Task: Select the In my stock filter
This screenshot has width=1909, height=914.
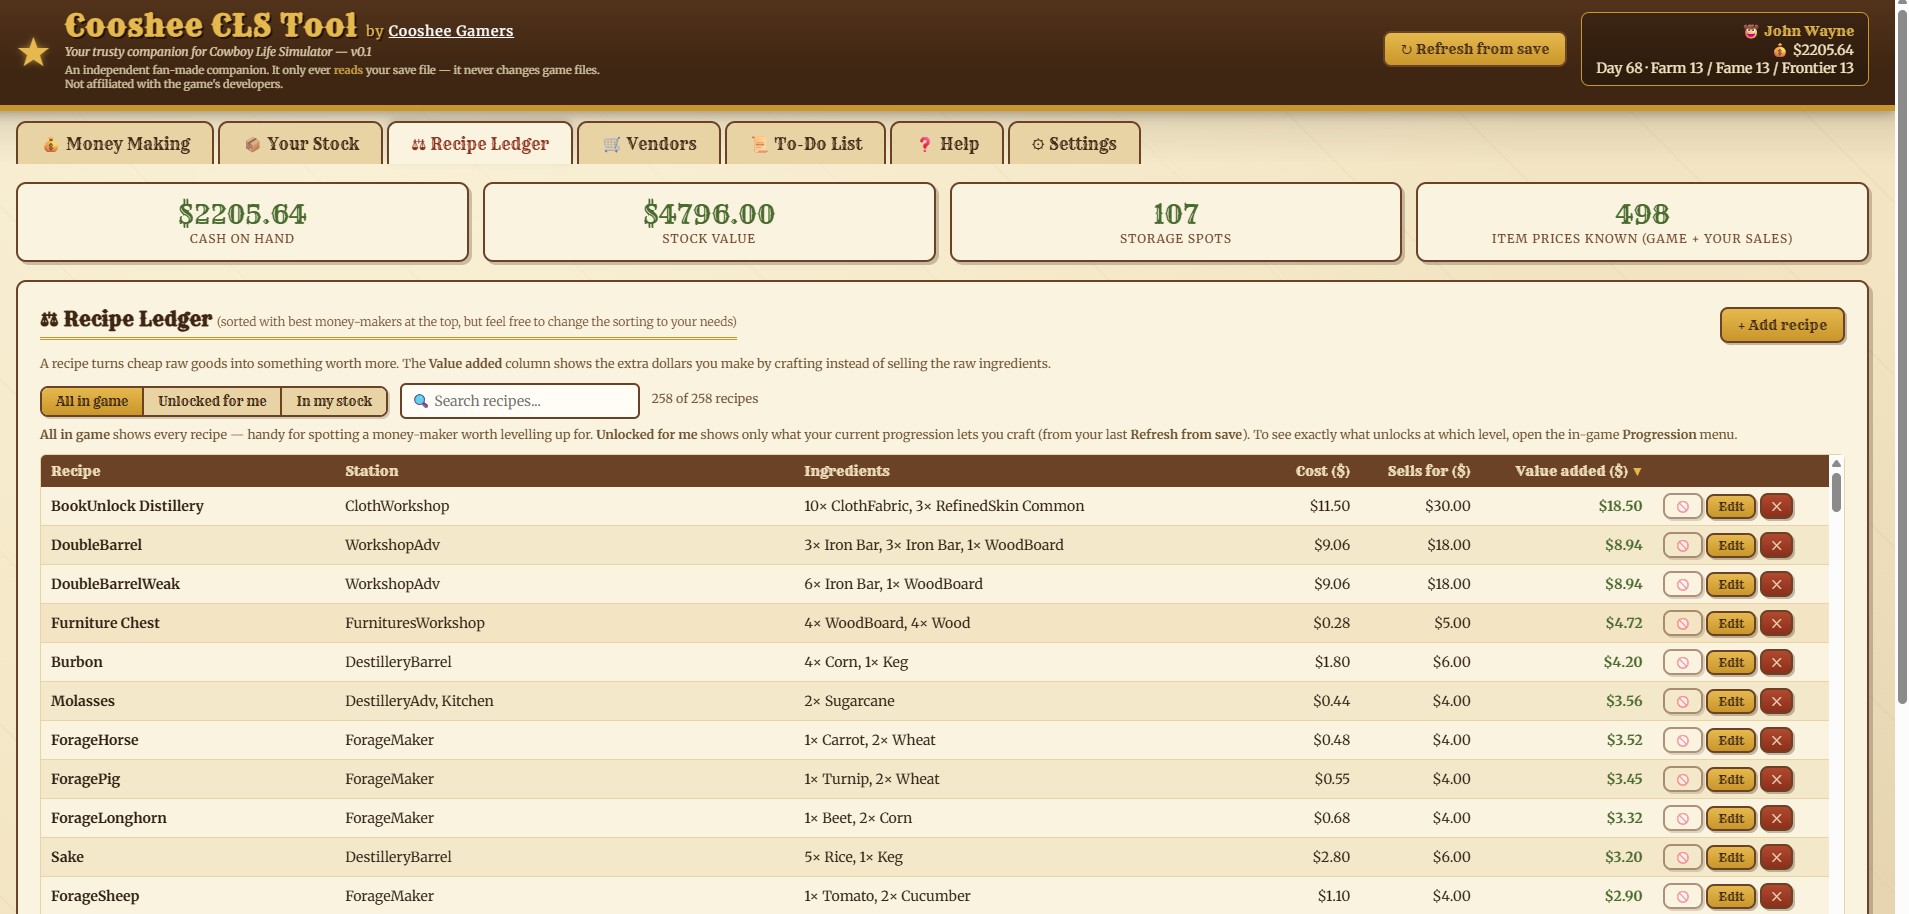Action: 334,401
